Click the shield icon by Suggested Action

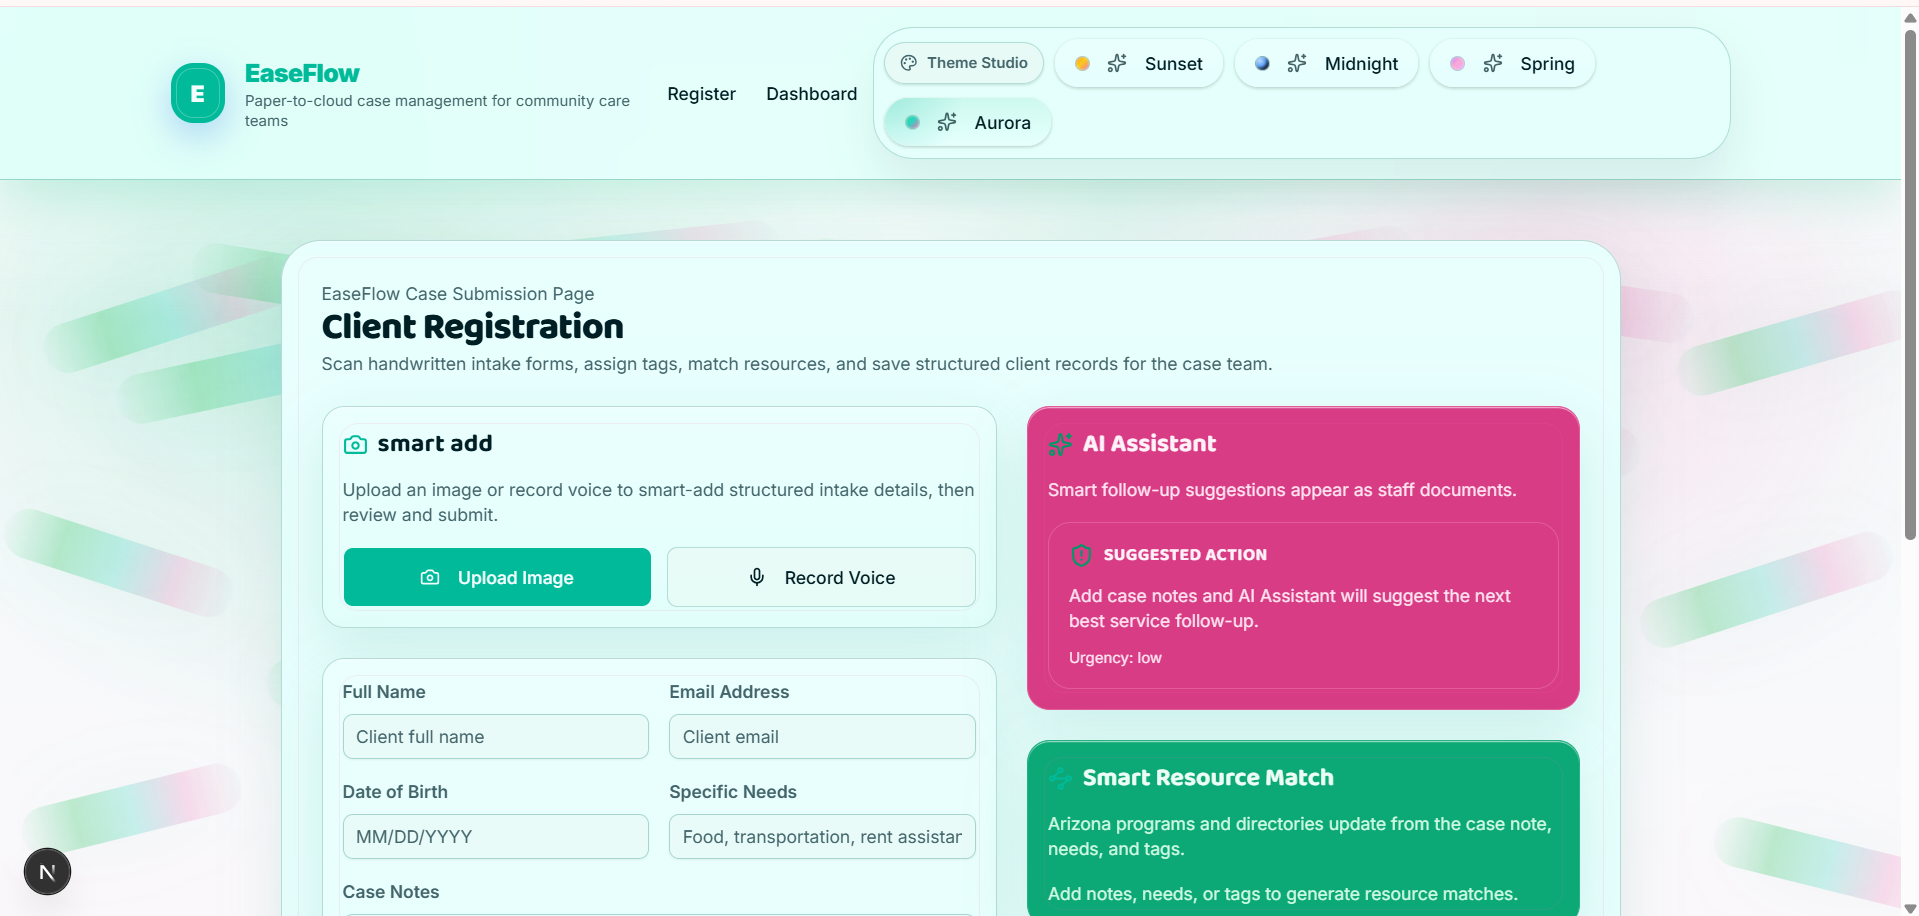pyautogui.click(x=1081, y=555)
